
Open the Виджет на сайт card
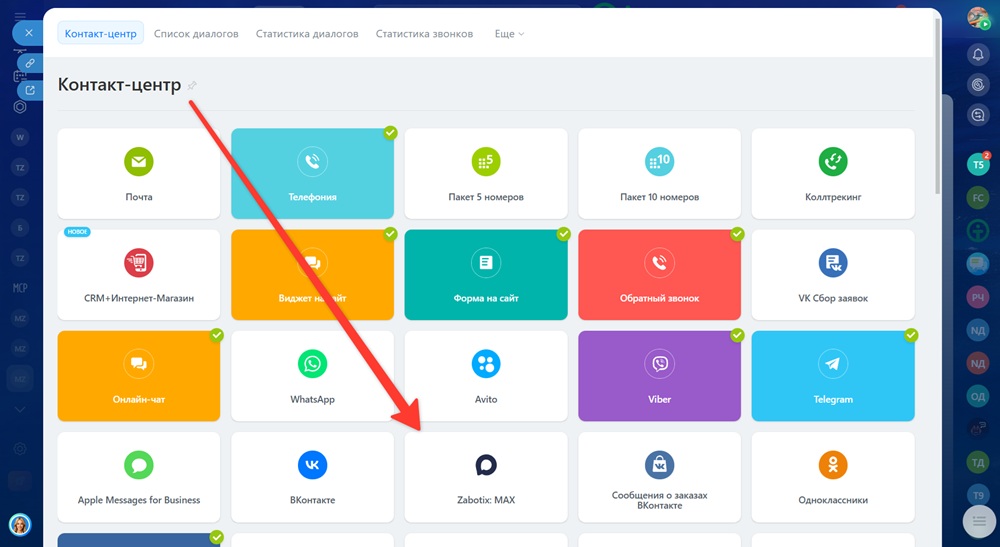tap(312, 275)
